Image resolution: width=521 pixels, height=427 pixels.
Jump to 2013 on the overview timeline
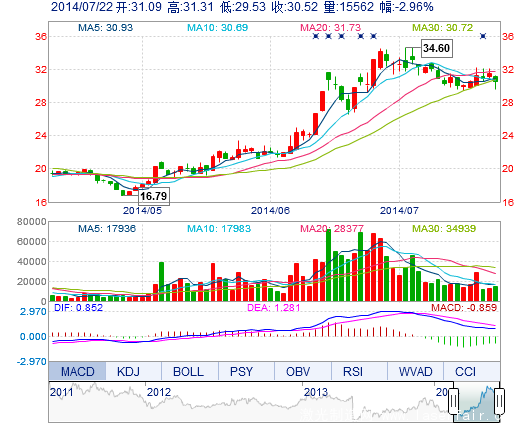coord(316,392)
